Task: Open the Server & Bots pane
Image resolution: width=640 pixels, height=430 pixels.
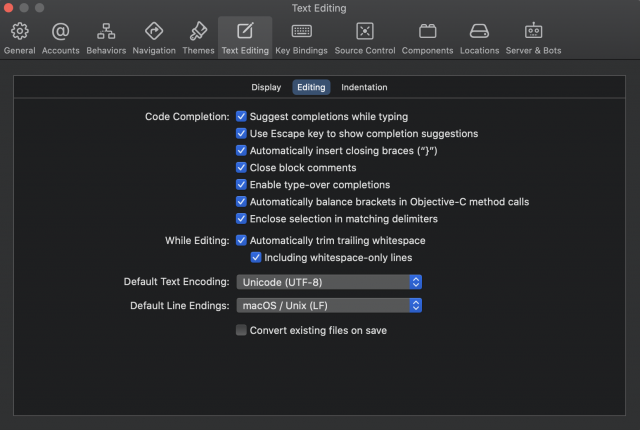Action: (533, 38)
